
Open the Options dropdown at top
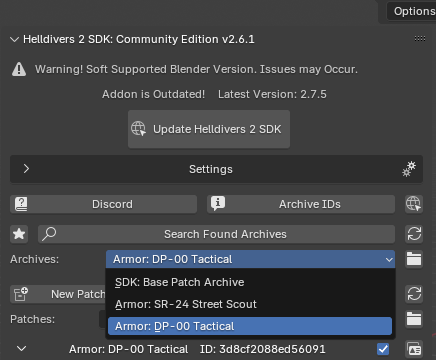click(411, 11)
